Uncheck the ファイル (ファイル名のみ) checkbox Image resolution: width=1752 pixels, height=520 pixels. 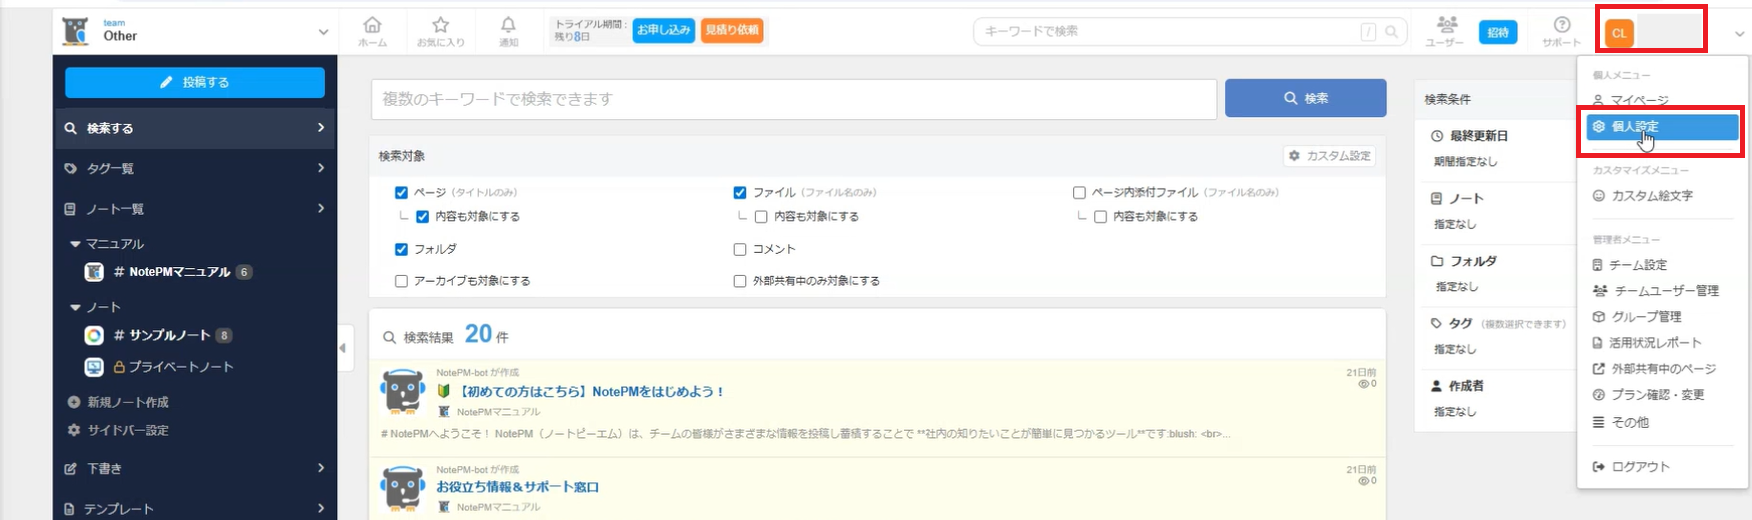click(x=740, y=192)
